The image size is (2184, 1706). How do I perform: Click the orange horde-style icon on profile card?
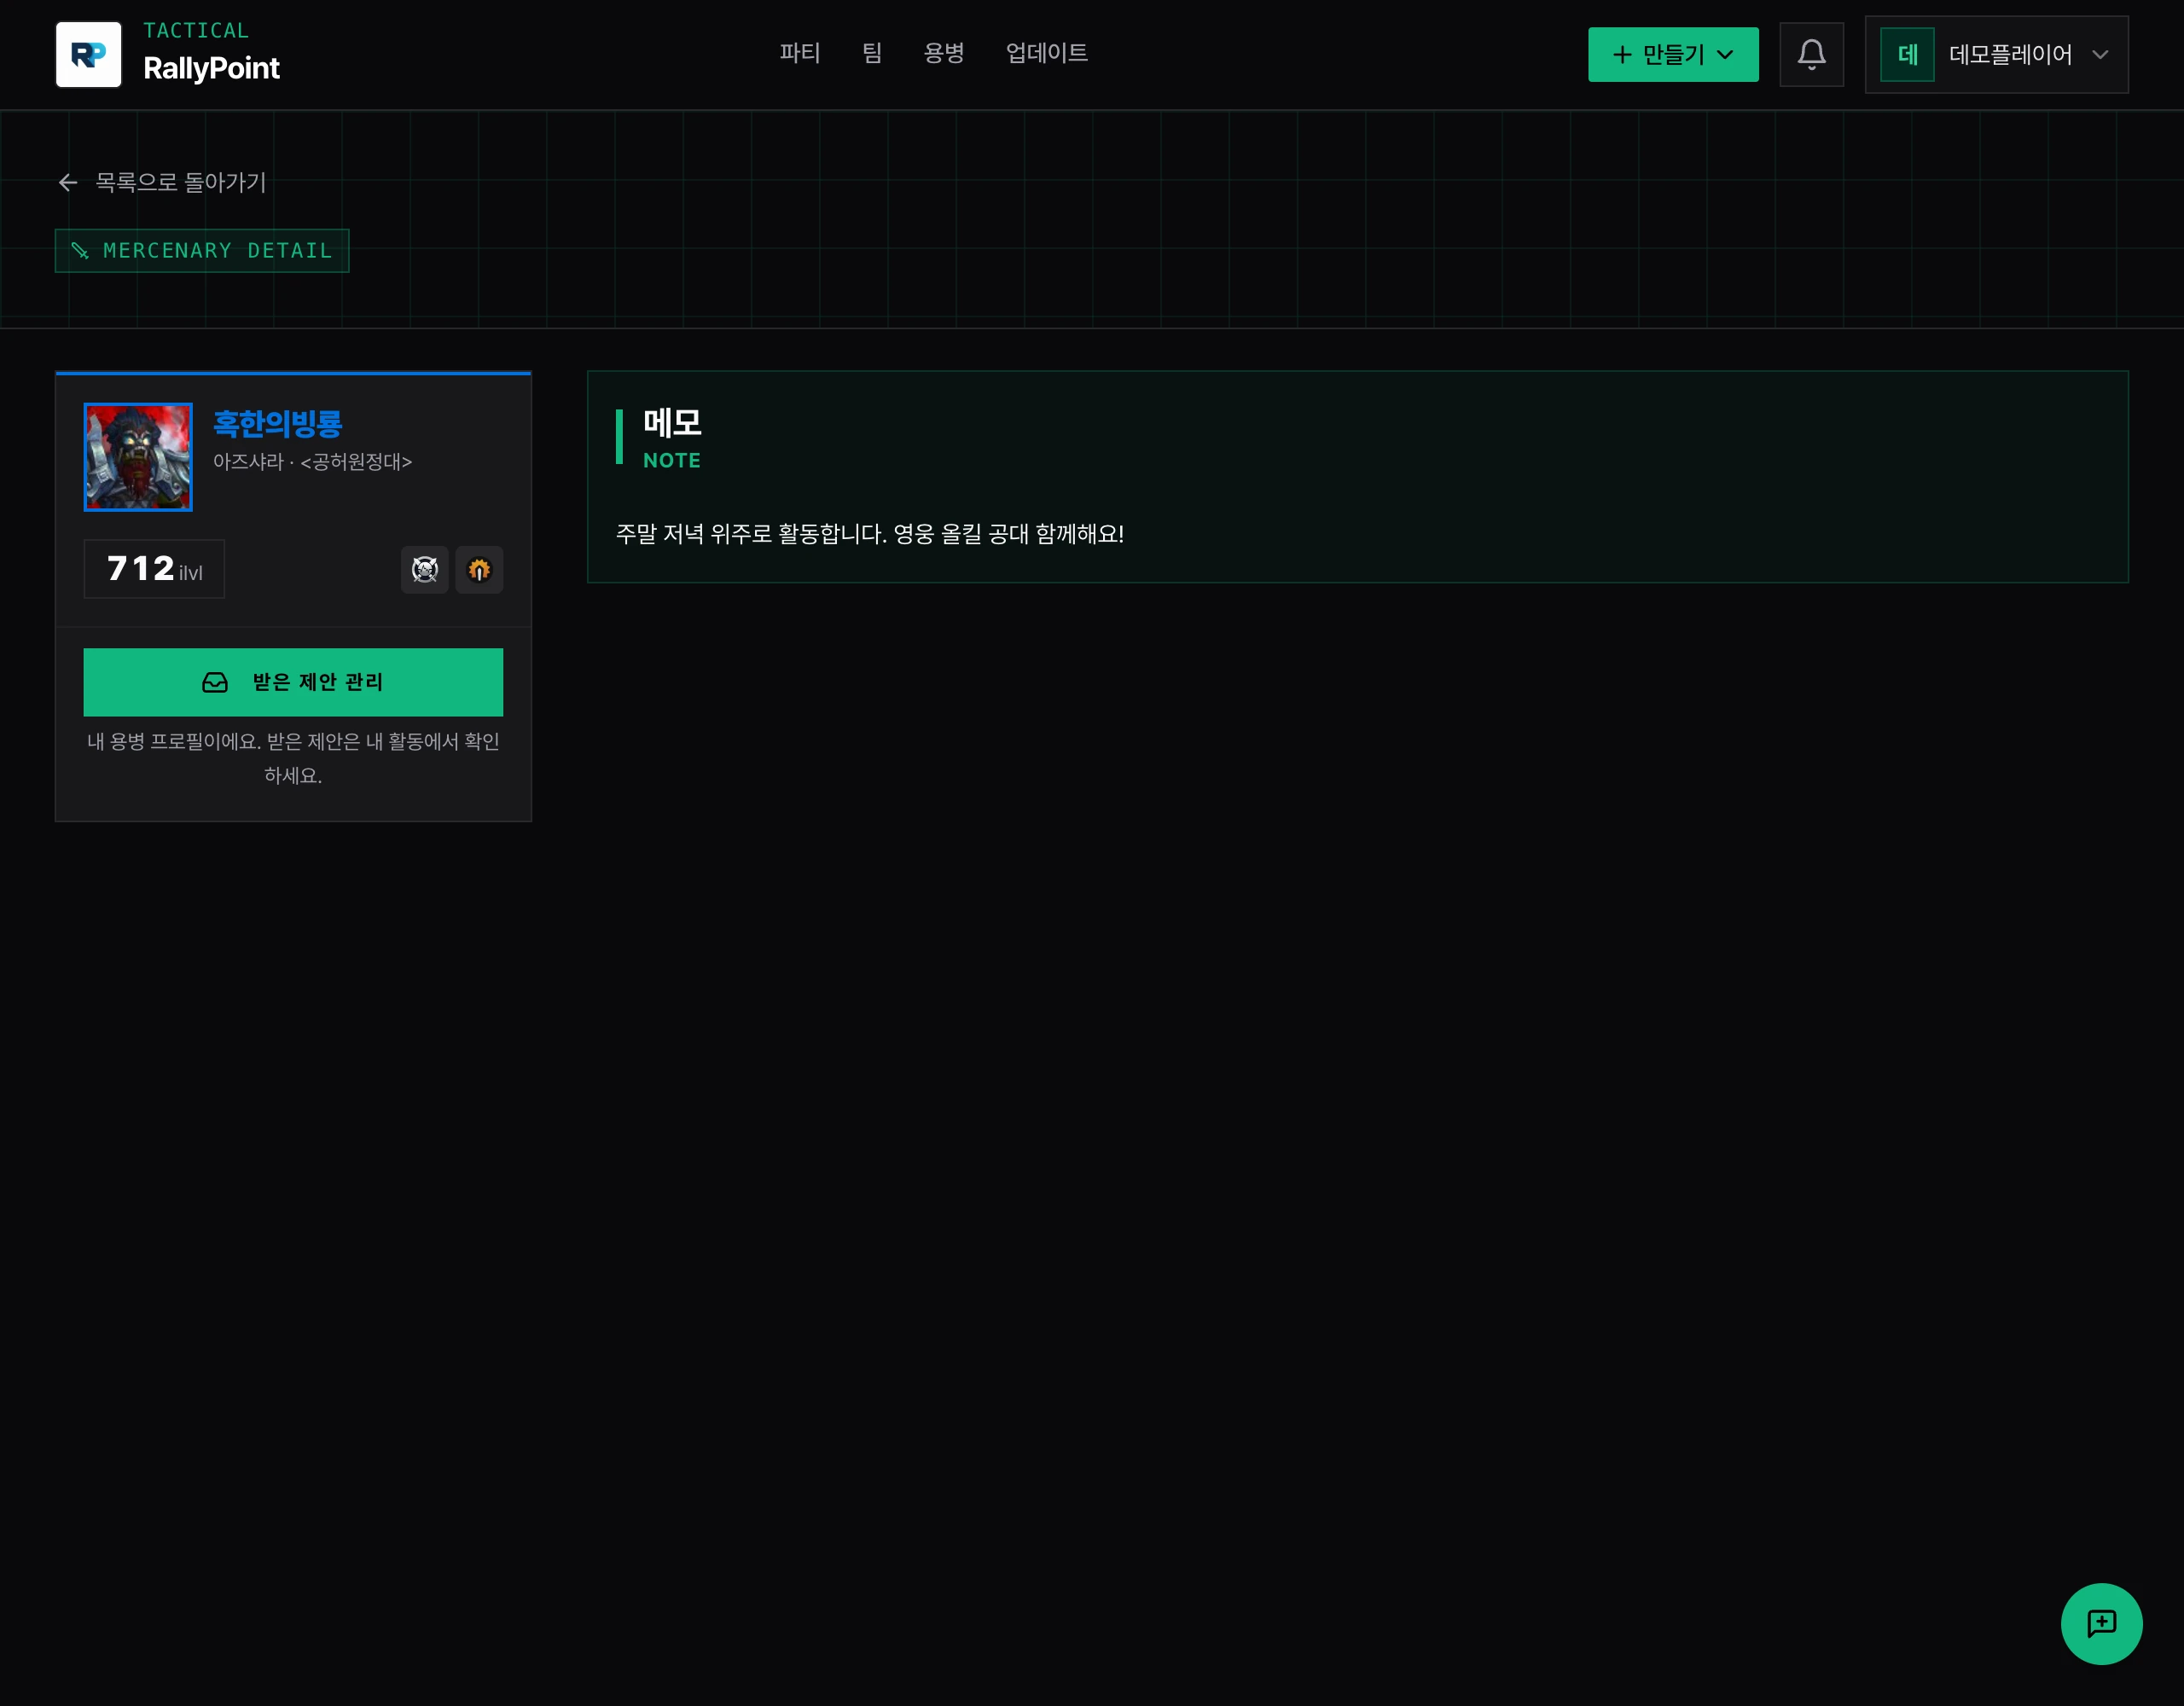point(479,570)
